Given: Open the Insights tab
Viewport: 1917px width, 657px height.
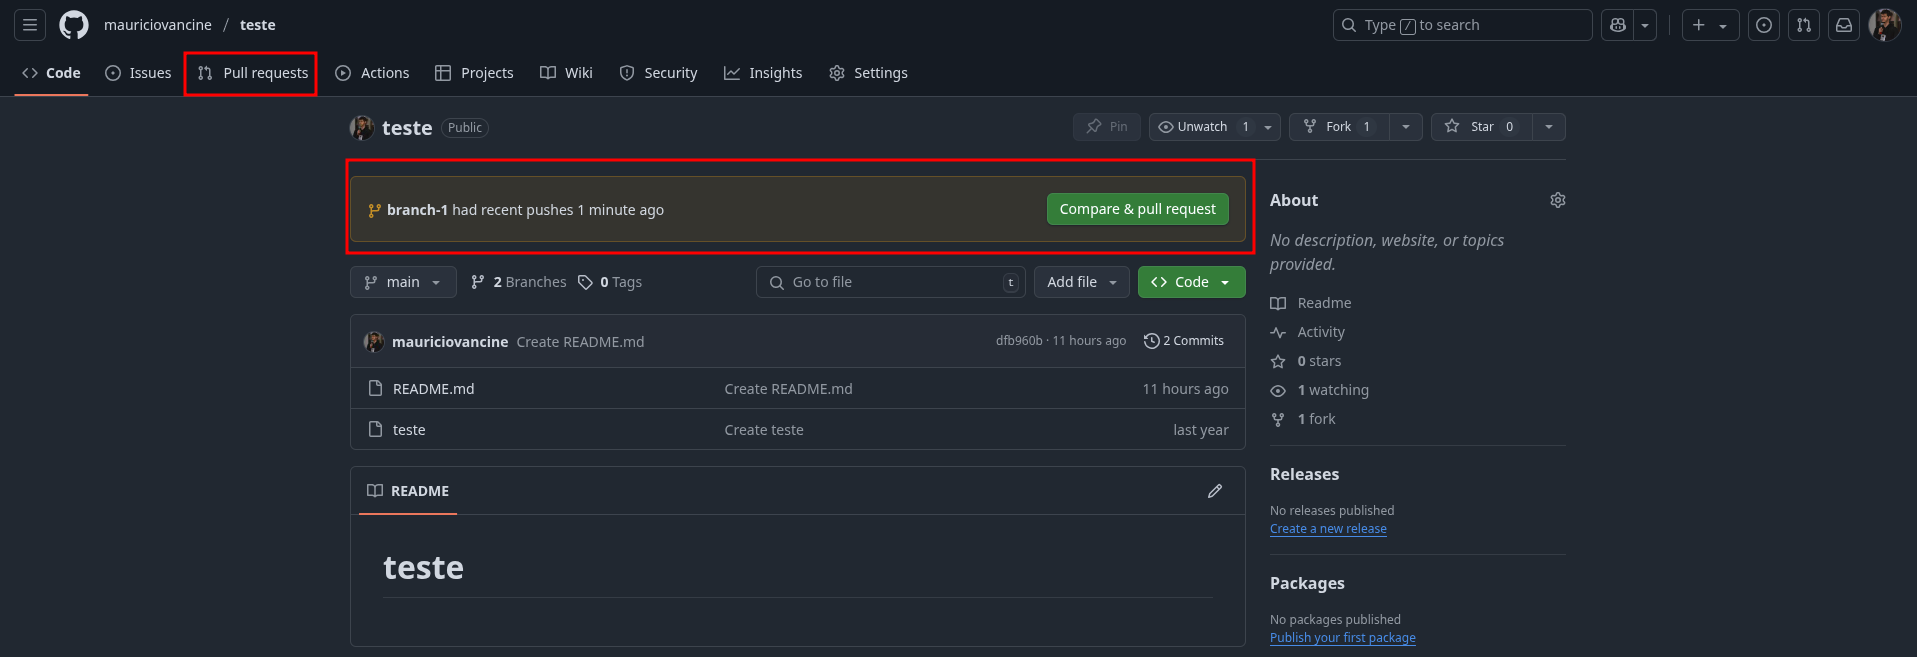Looking at the screenshot, I should coord(763,73).
